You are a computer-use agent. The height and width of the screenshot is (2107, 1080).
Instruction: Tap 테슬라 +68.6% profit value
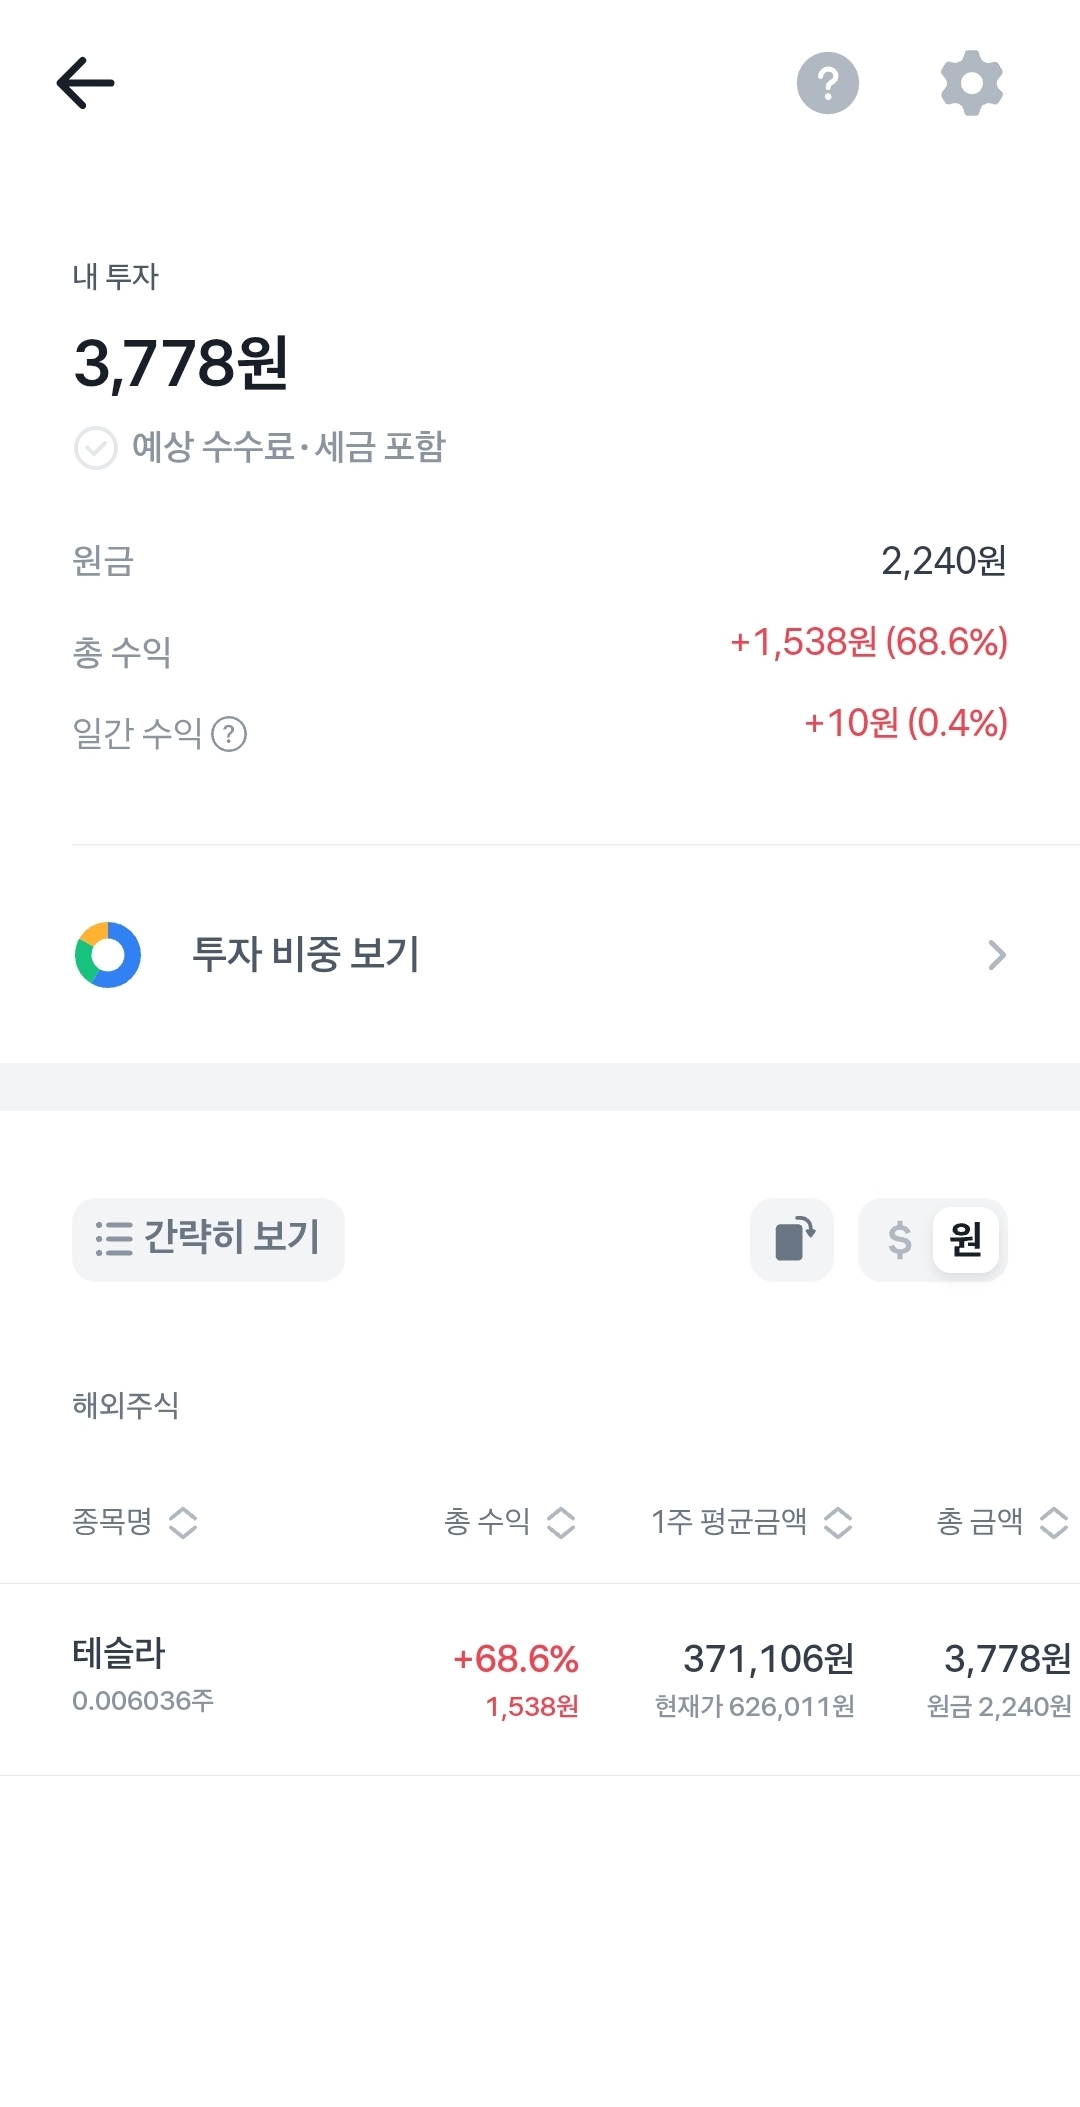516,1660
